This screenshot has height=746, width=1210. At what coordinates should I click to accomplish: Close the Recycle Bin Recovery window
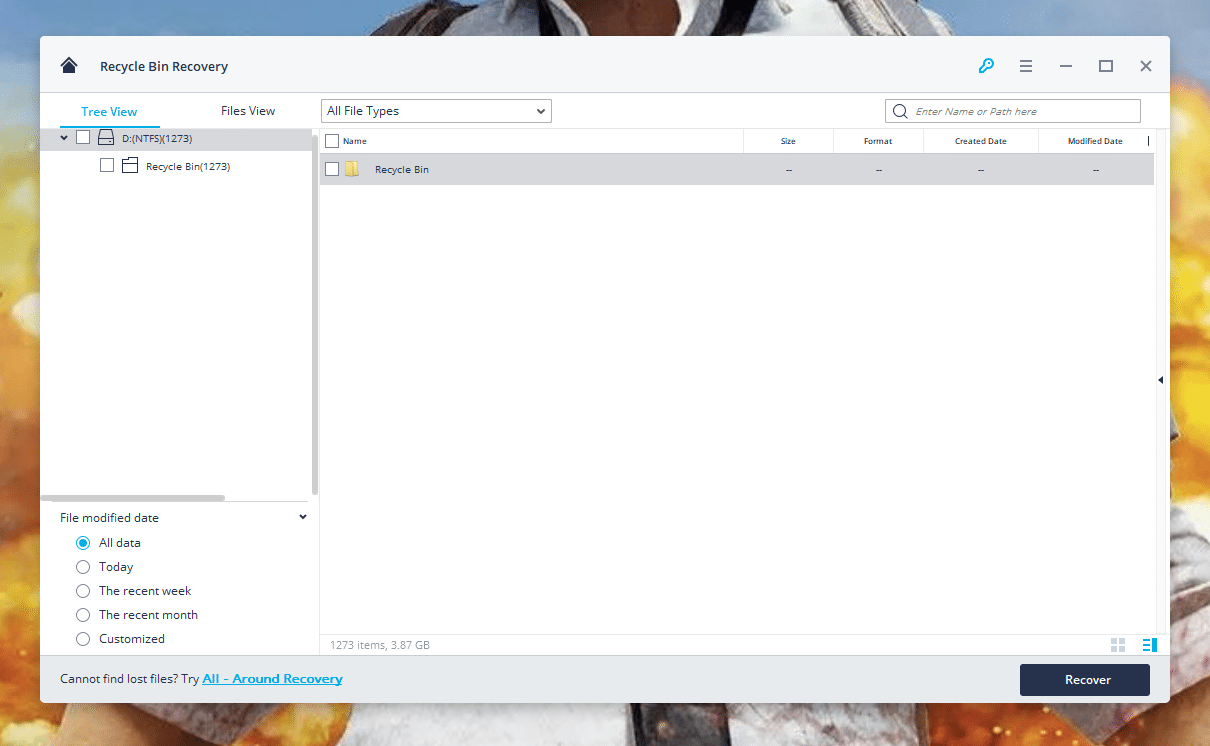coord(1146,66)
